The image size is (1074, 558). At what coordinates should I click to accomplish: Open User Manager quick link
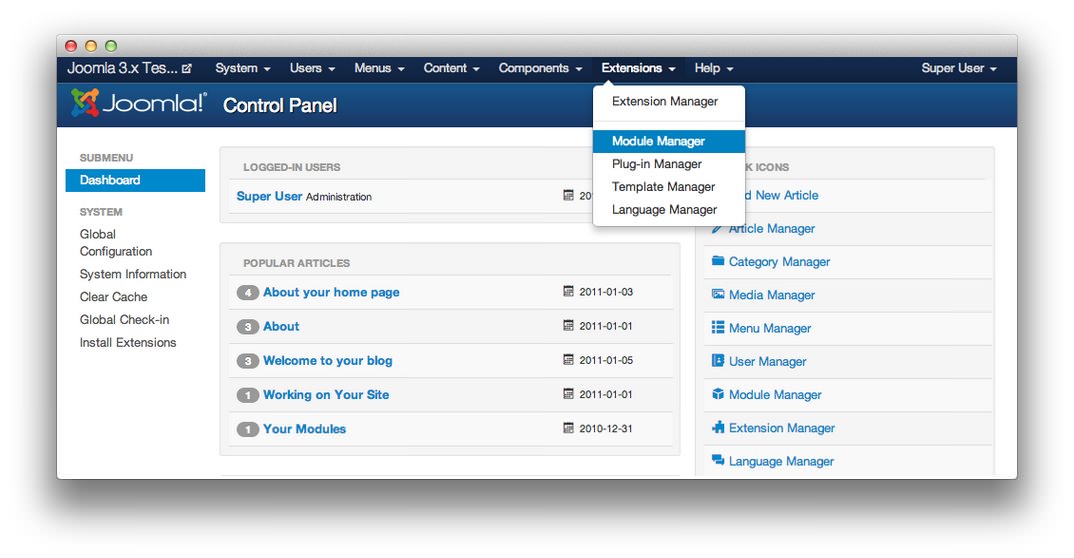tap(768, 362)
